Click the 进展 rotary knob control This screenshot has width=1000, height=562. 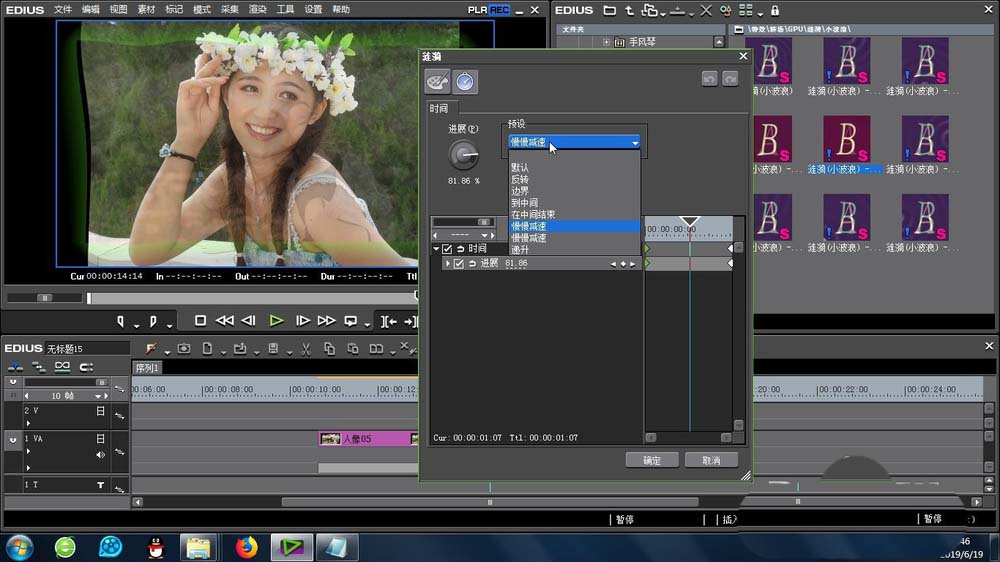point(463,154)
